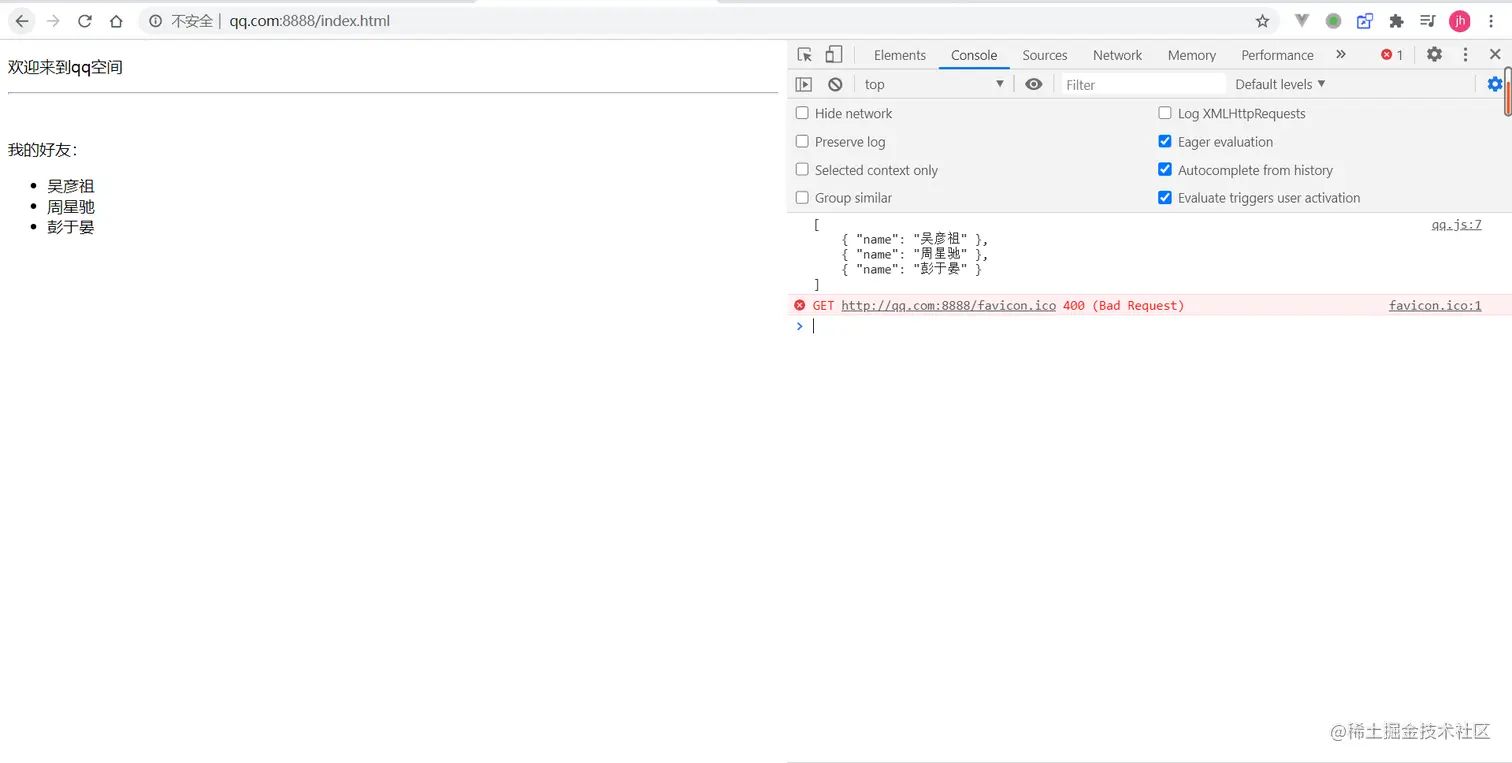Click the 我的好友 label
1512x763 pixels.
tap(43, 150)
